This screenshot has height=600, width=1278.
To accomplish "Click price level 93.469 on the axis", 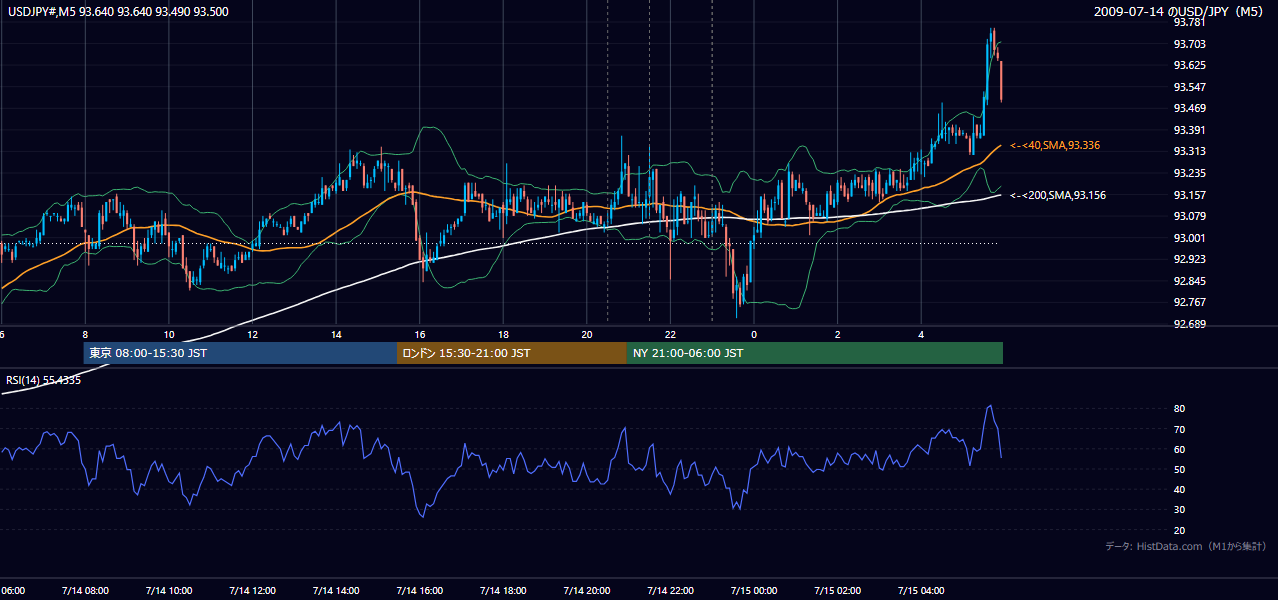I will click(x=1189, y=108).
